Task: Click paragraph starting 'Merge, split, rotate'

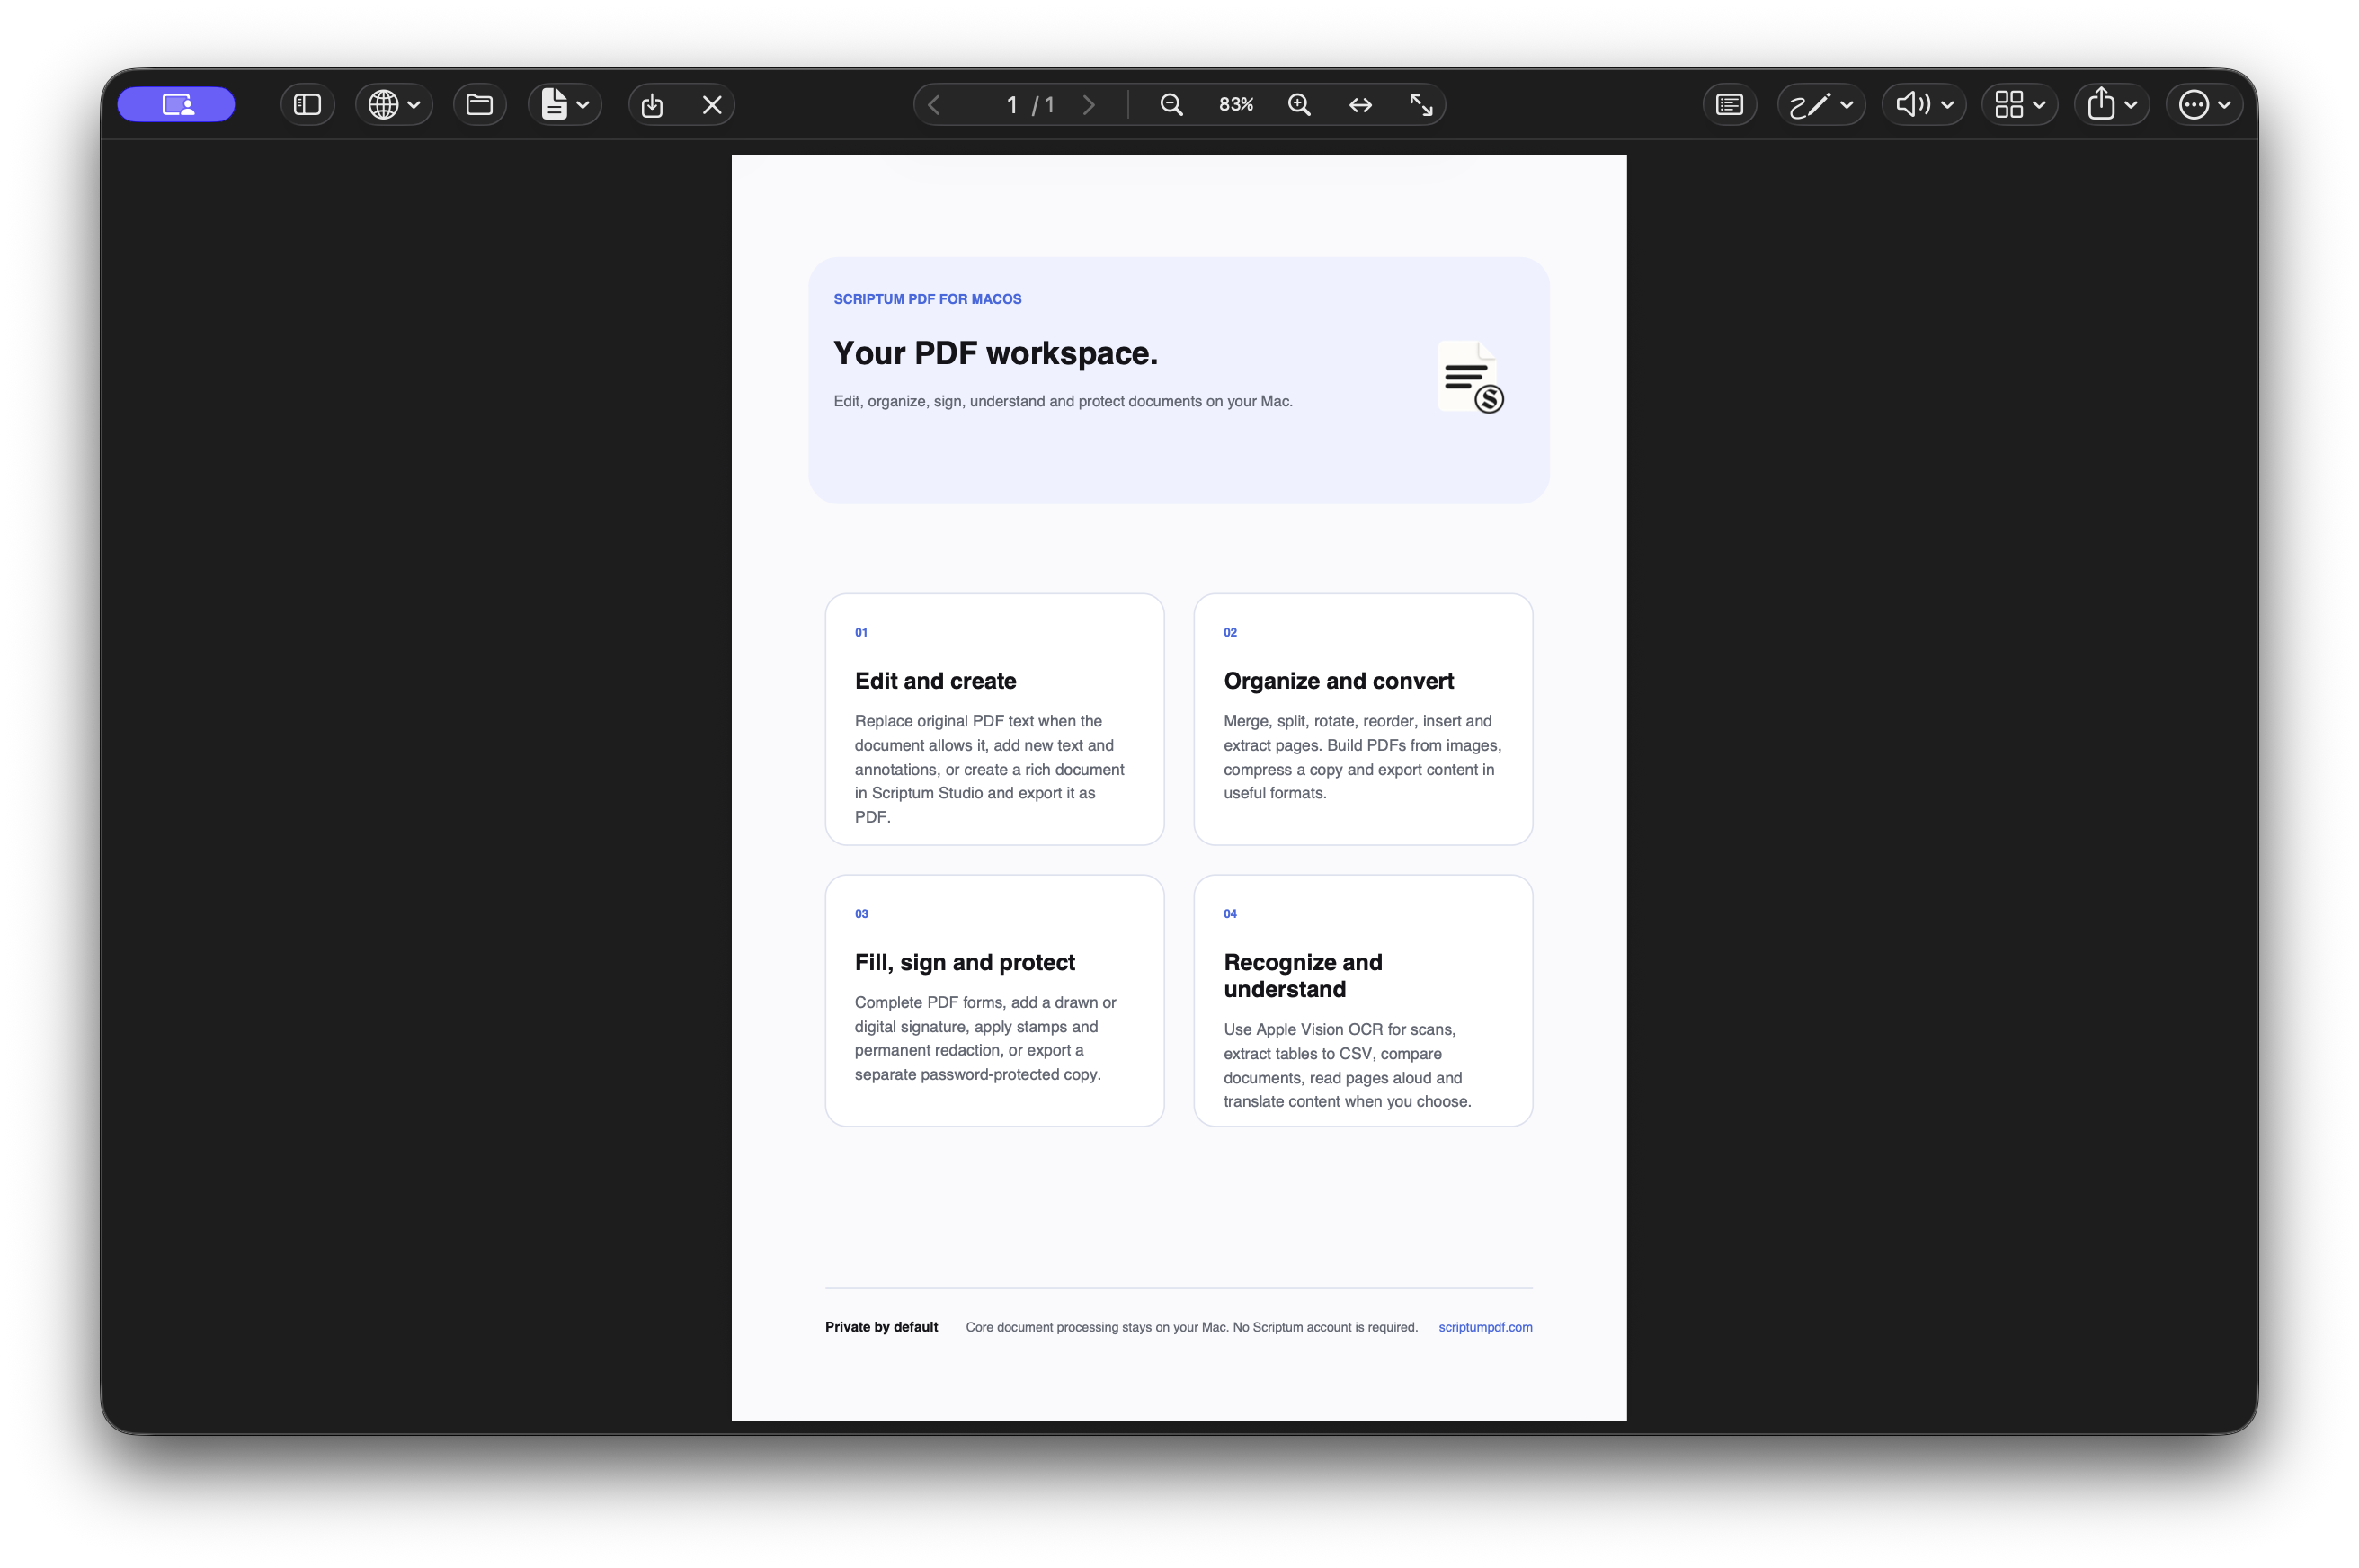Action: pyautogui.click(x=1362, y=757)
